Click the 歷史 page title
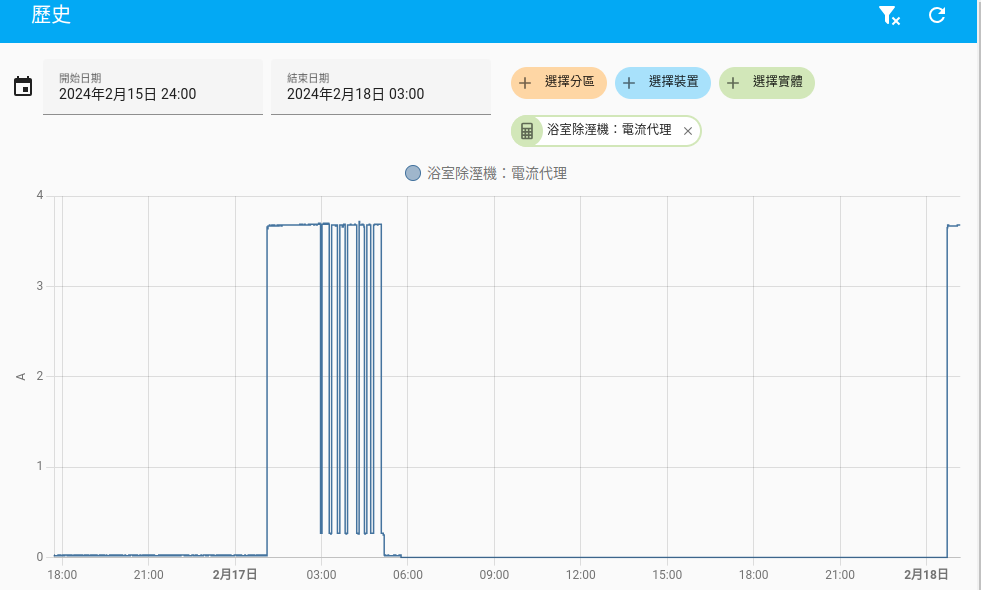This screenshot has height=590, width=981. [51, 15]
